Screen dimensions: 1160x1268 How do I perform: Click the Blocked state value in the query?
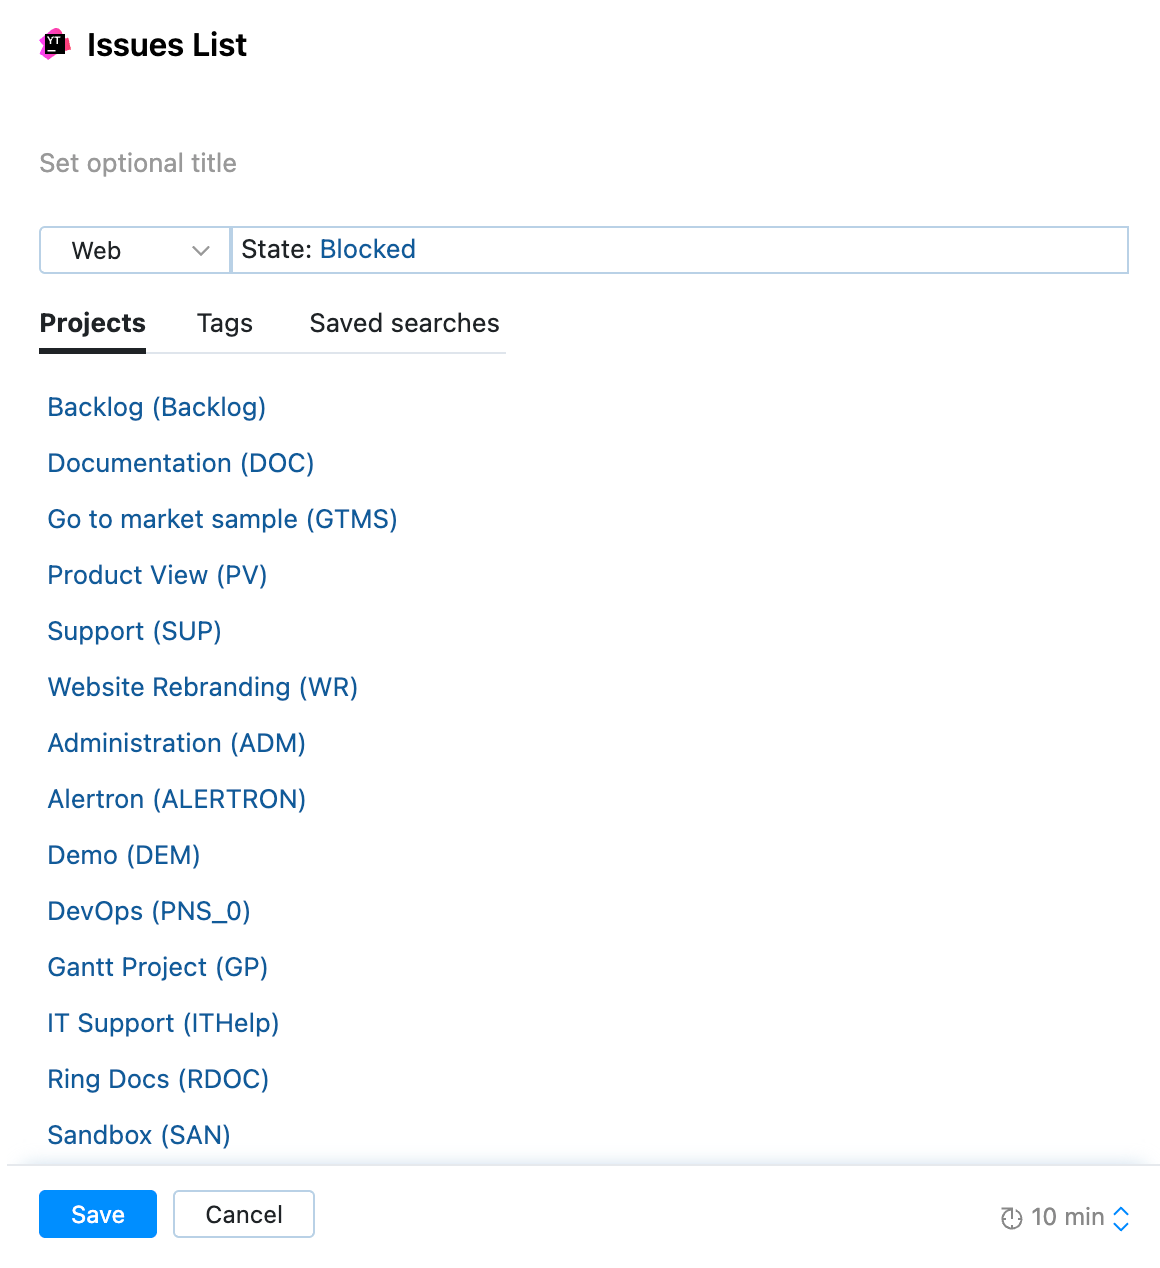pos(368,249)
